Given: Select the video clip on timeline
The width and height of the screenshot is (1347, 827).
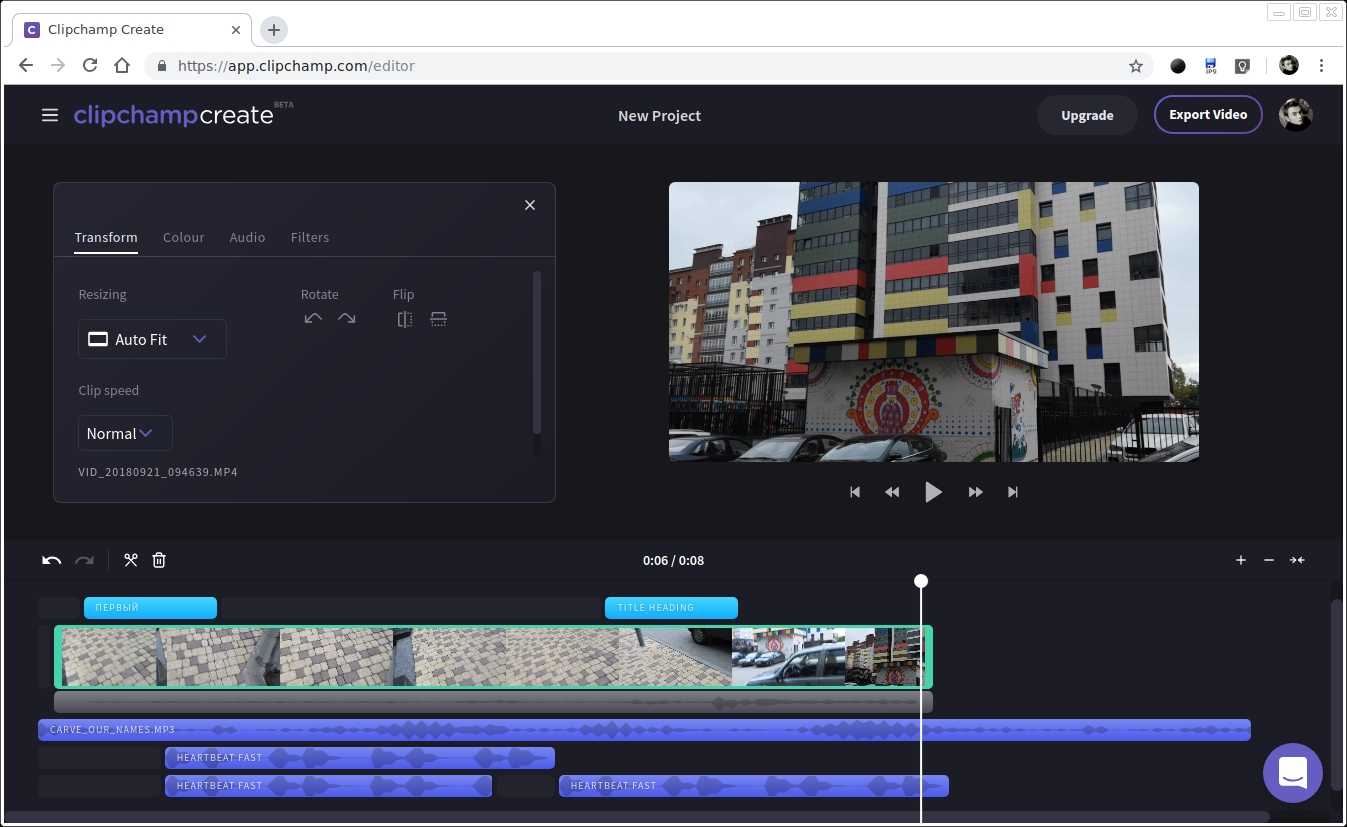Looking at the screenshot, I should (x=493, y=657).
